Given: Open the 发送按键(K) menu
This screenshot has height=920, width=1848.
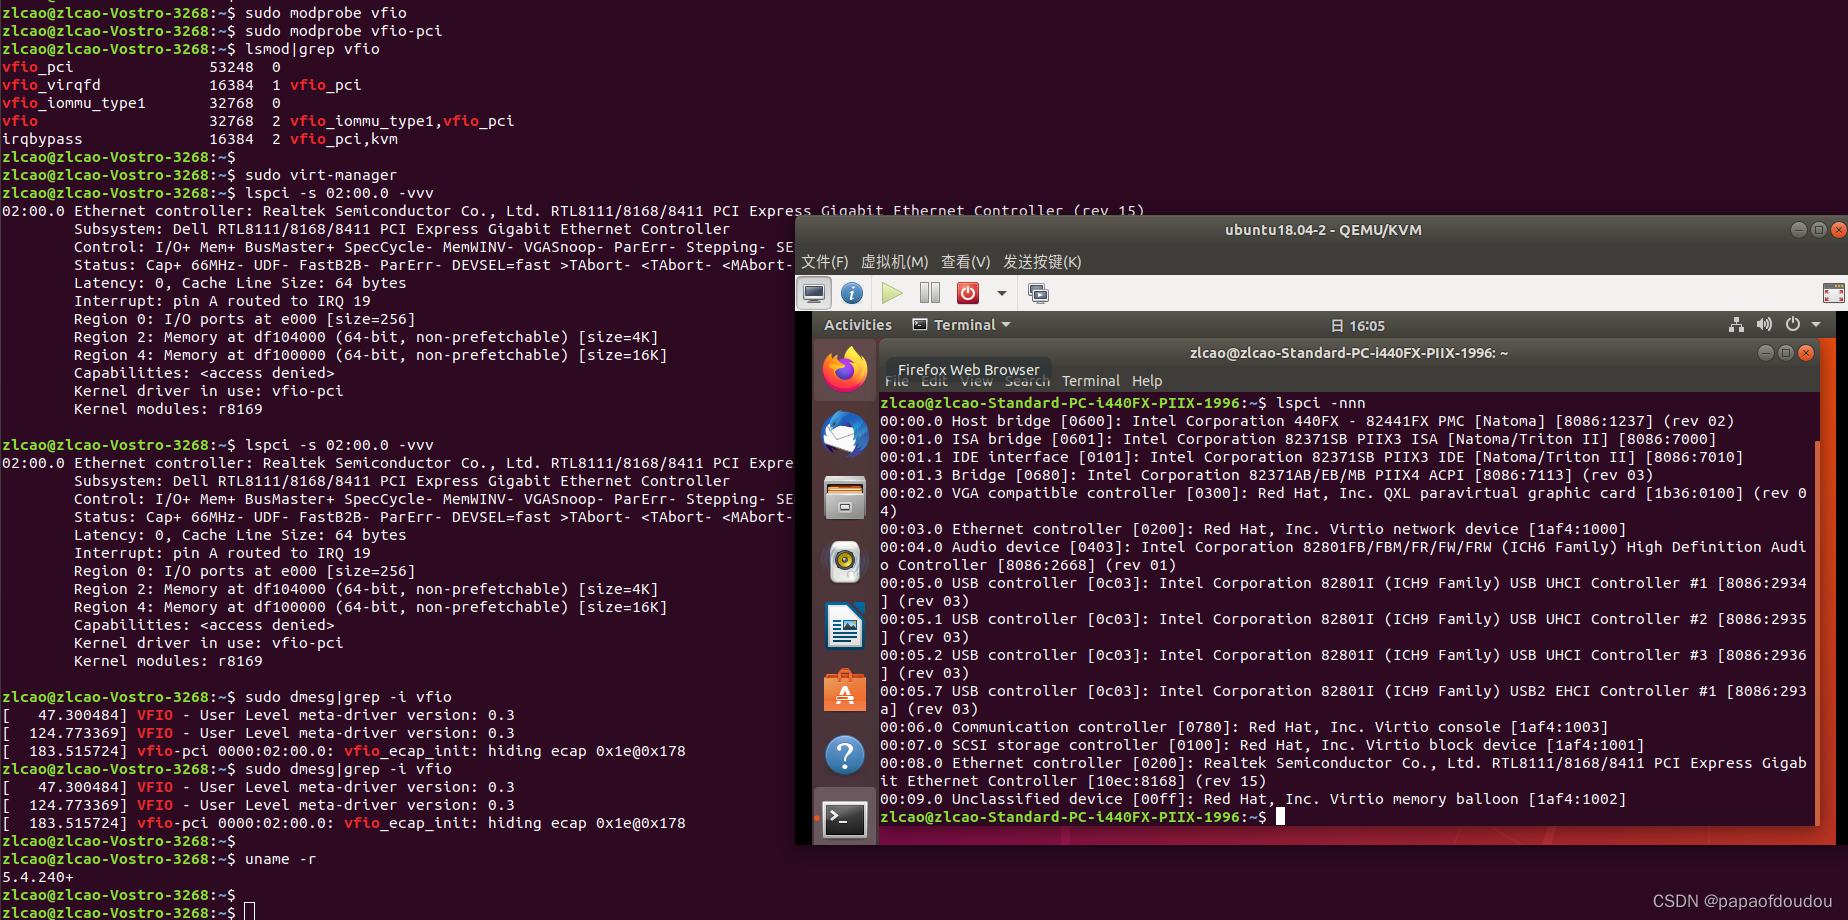Looking at the screenshot, I should pyautogui.click(x=1042, y=262).
